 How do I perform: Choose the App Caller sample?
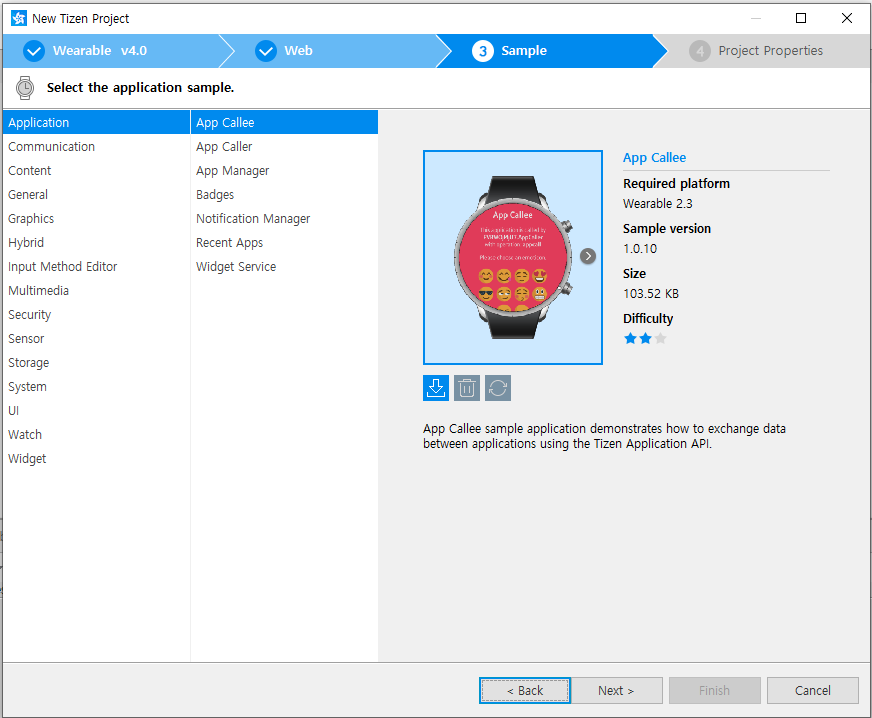pos(284,147)
